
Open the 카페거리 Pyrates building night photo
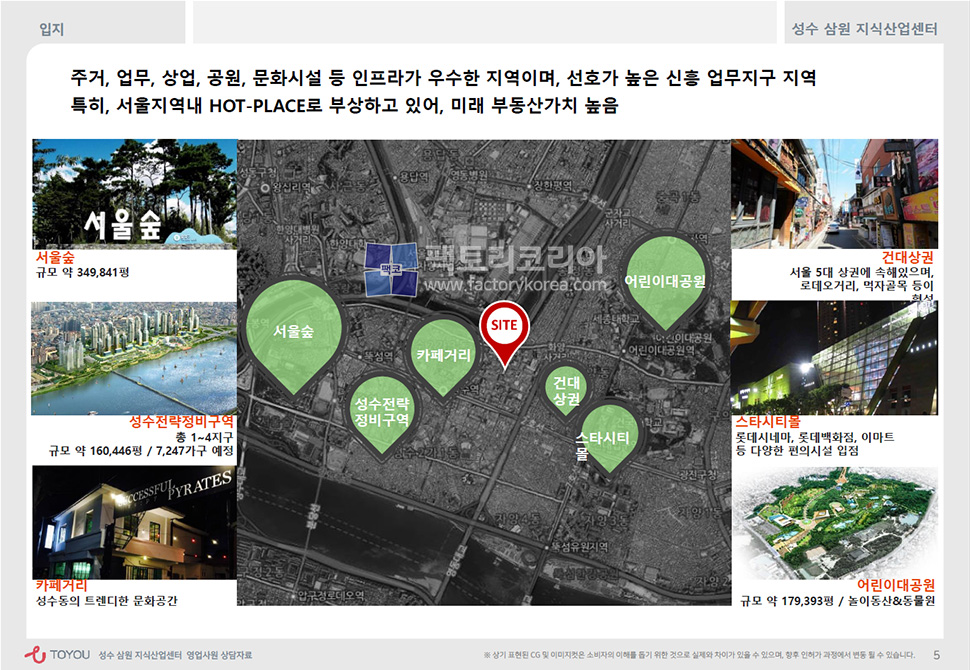click(134, 522)
